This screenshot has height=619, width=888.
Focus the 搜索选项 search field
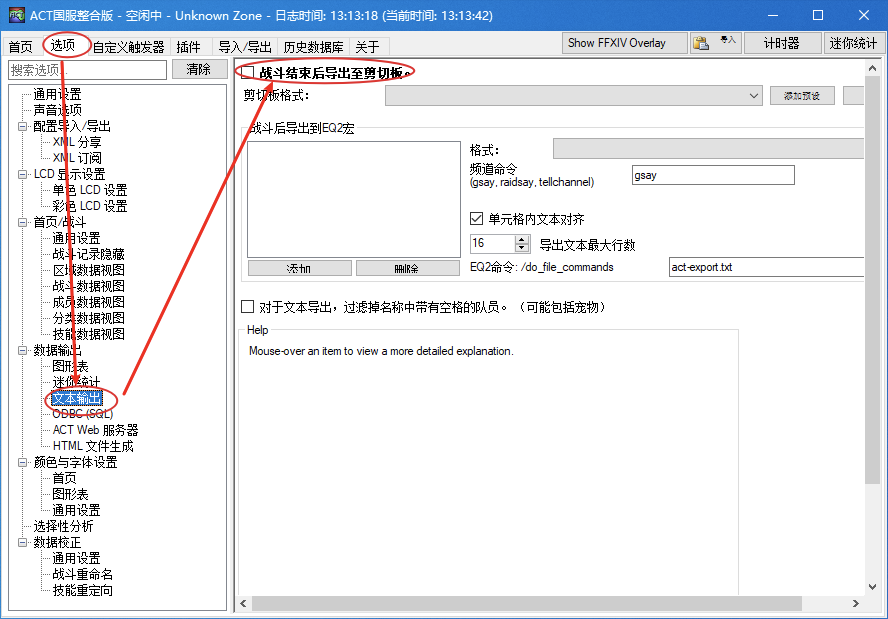coord(87,70)
